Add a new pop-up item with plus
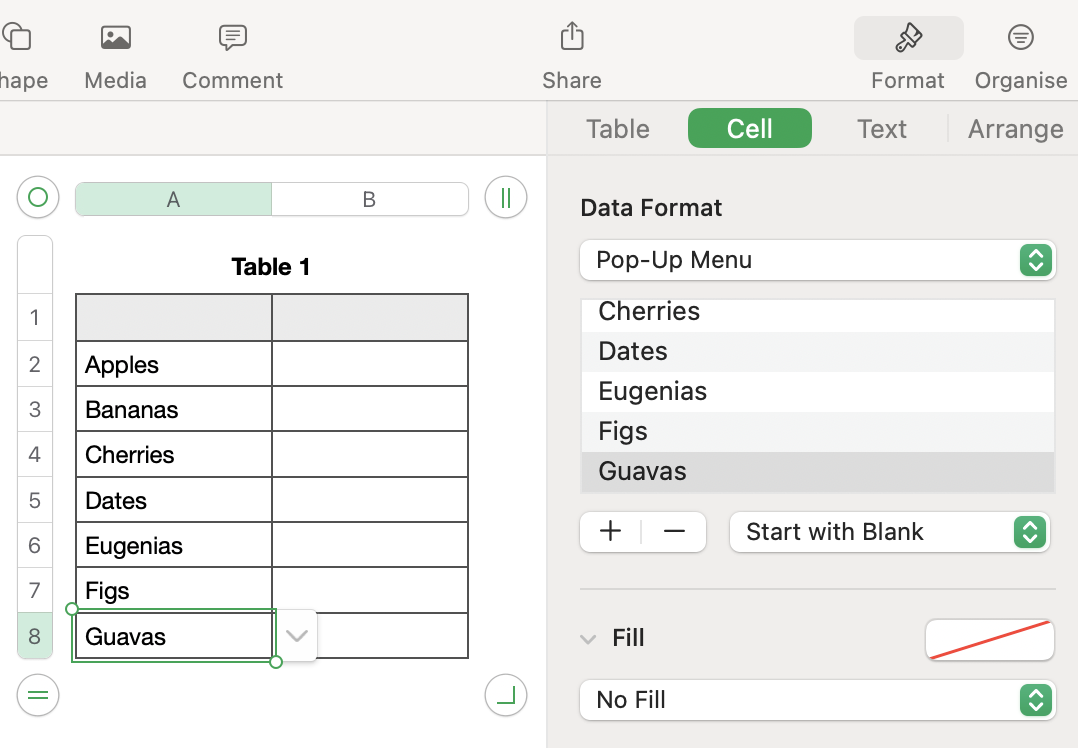Screen dimensions: 1078x748 tap(610, 532)
